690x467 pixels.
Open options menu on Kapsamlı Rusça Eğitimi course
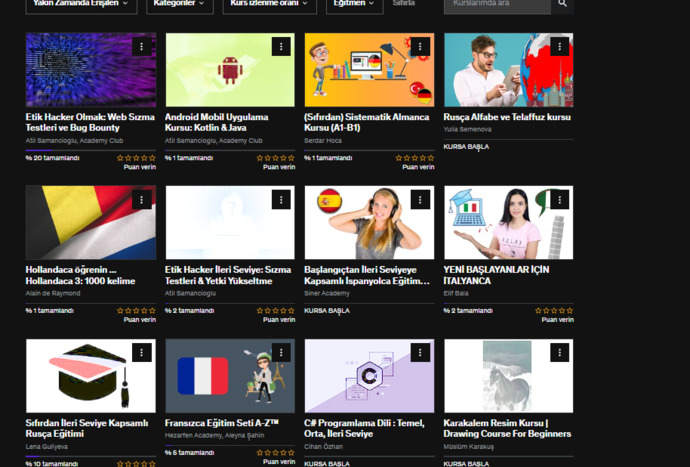pyautogui.click(x=142, y=353)
